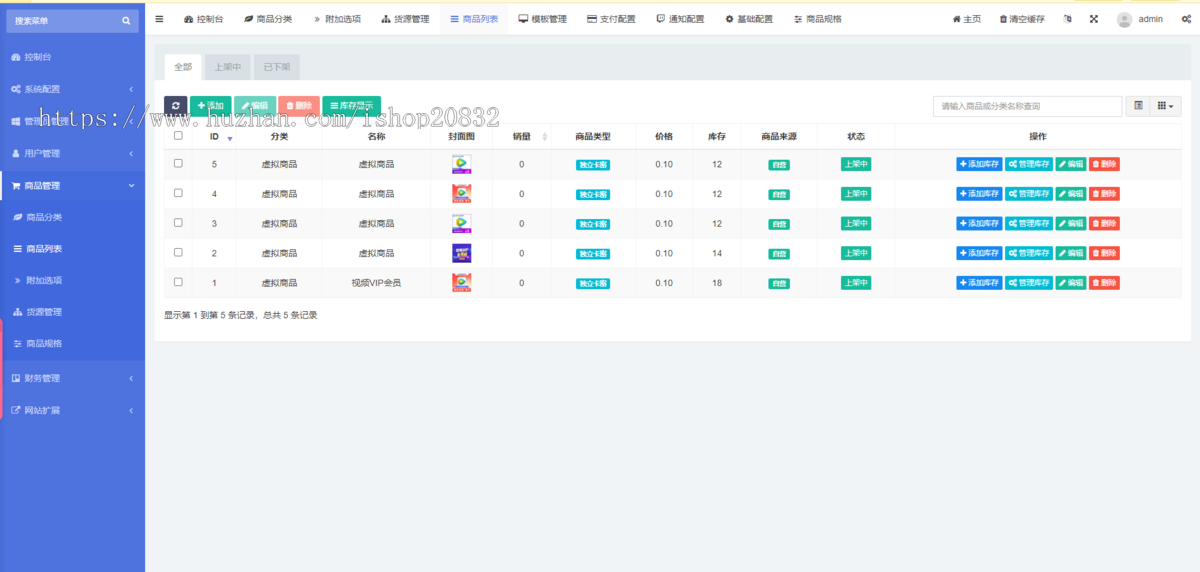Click the table view toggle icon

pos(1138,106)
